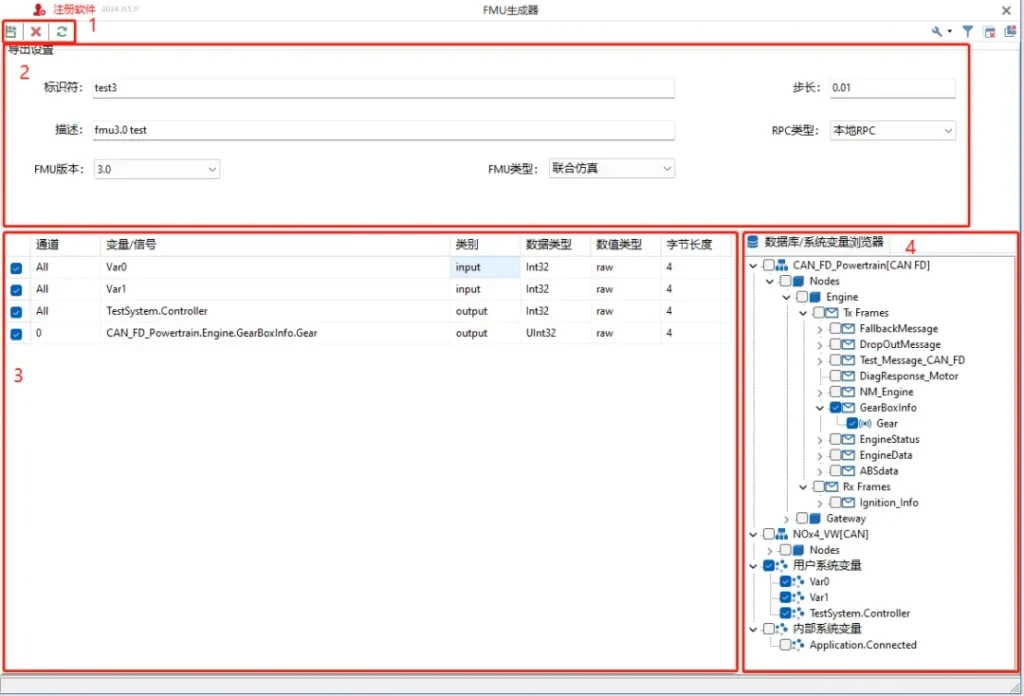This screenshot has height=696, width=1024.
Task: Click the red X delete icon
Action: tap(36, 32)
